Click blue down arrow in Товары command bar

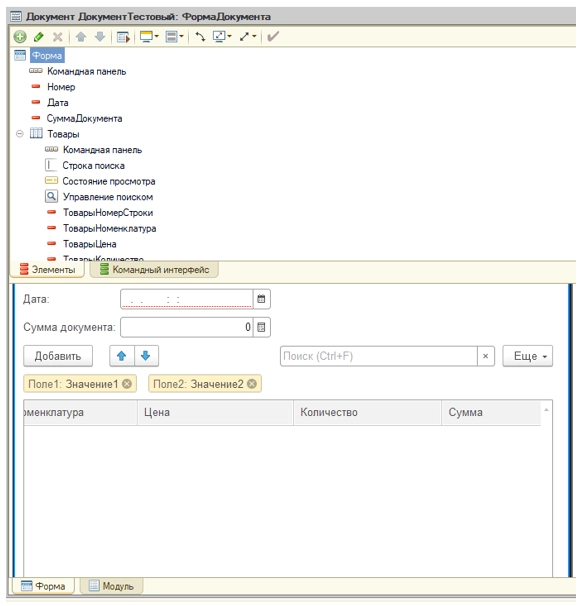click(x=146, y=356)
